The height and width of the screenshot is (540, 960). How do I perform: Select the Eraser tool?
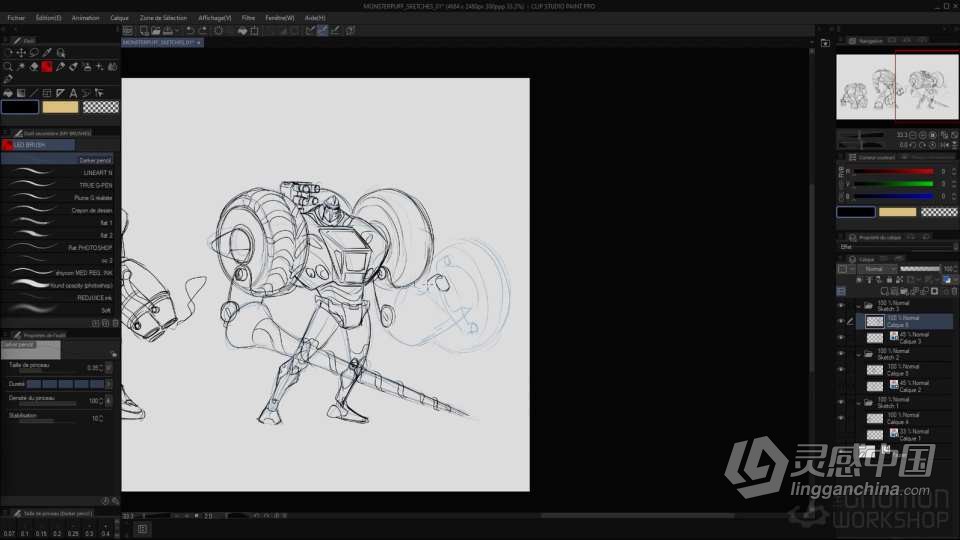pos(34,67)
